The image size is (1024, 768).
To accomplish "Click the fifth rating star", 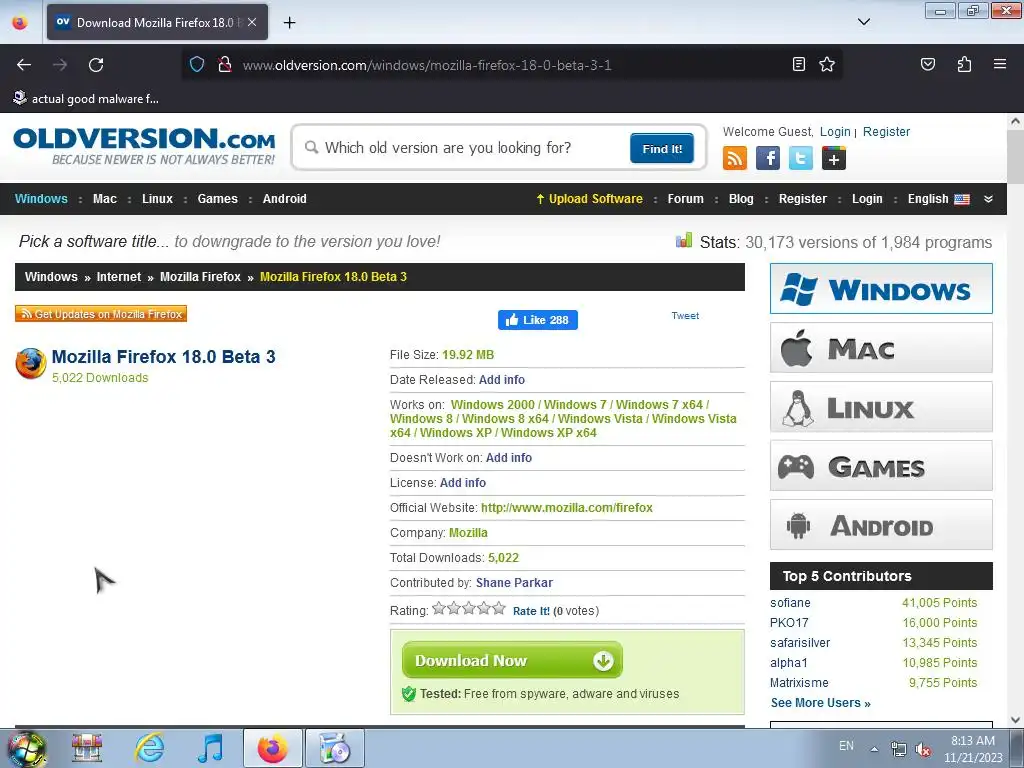I will tap(499, 609).
